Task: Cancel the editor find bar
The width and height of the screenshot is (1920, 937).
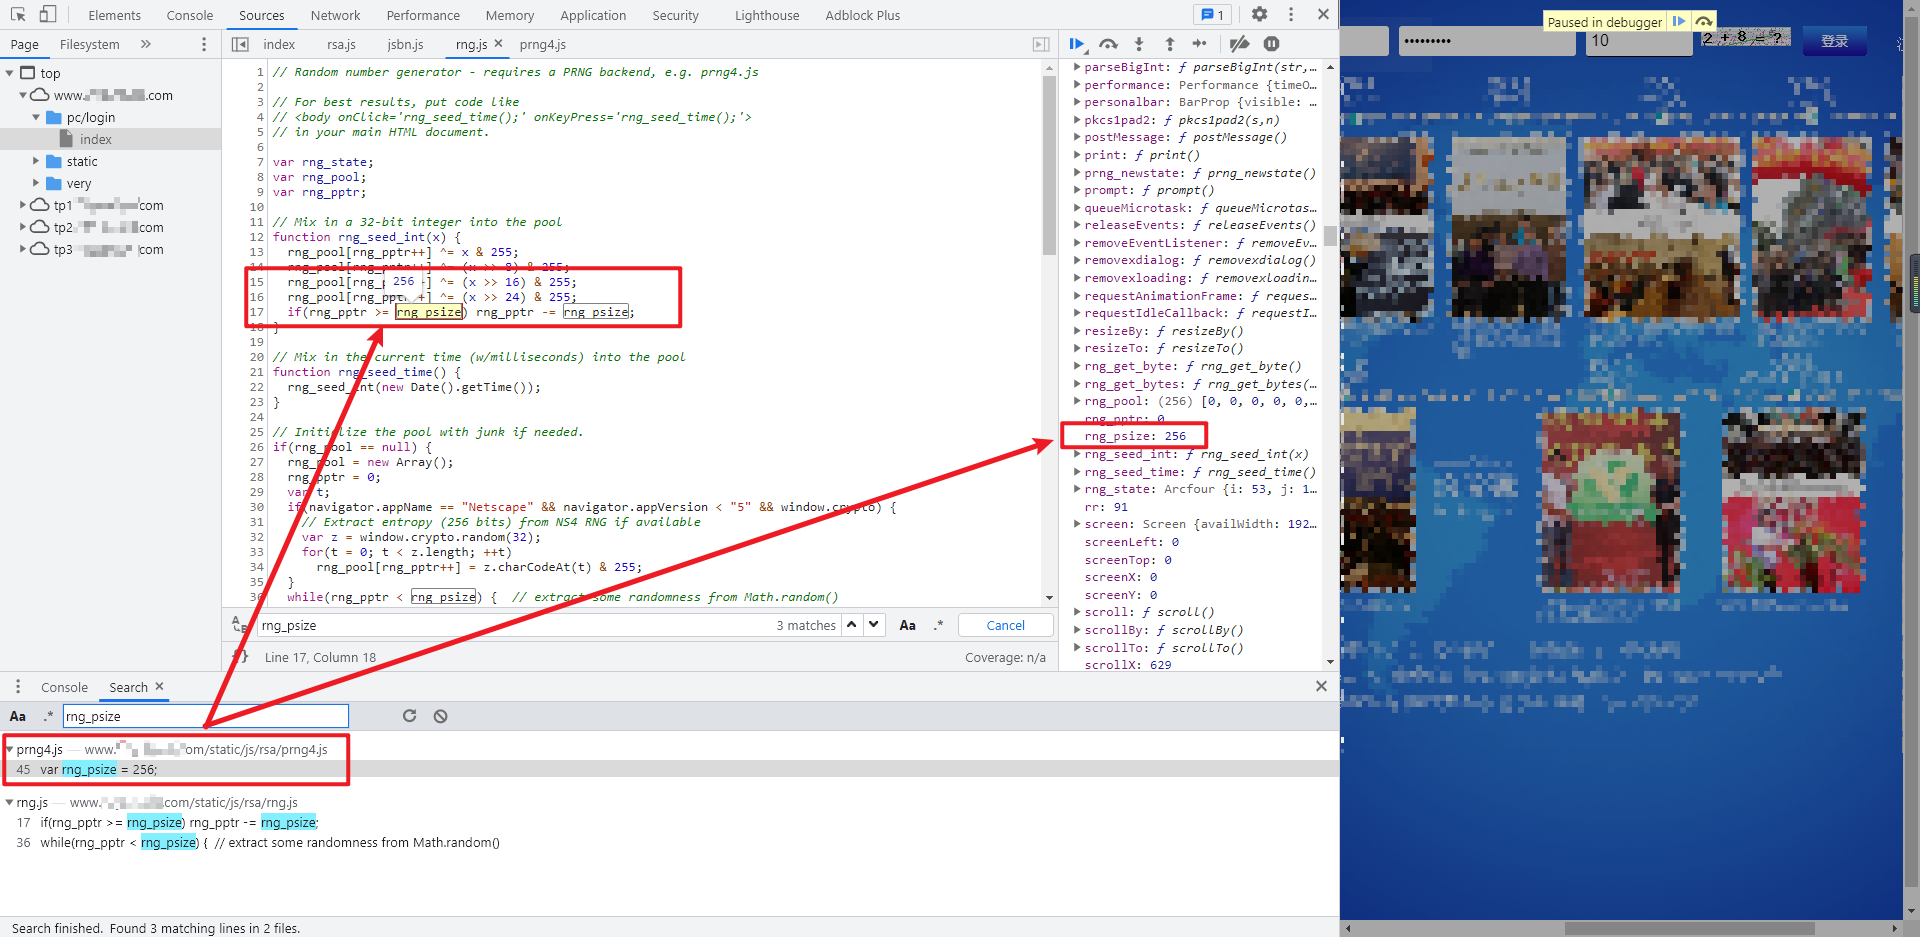Action: 1005,625
